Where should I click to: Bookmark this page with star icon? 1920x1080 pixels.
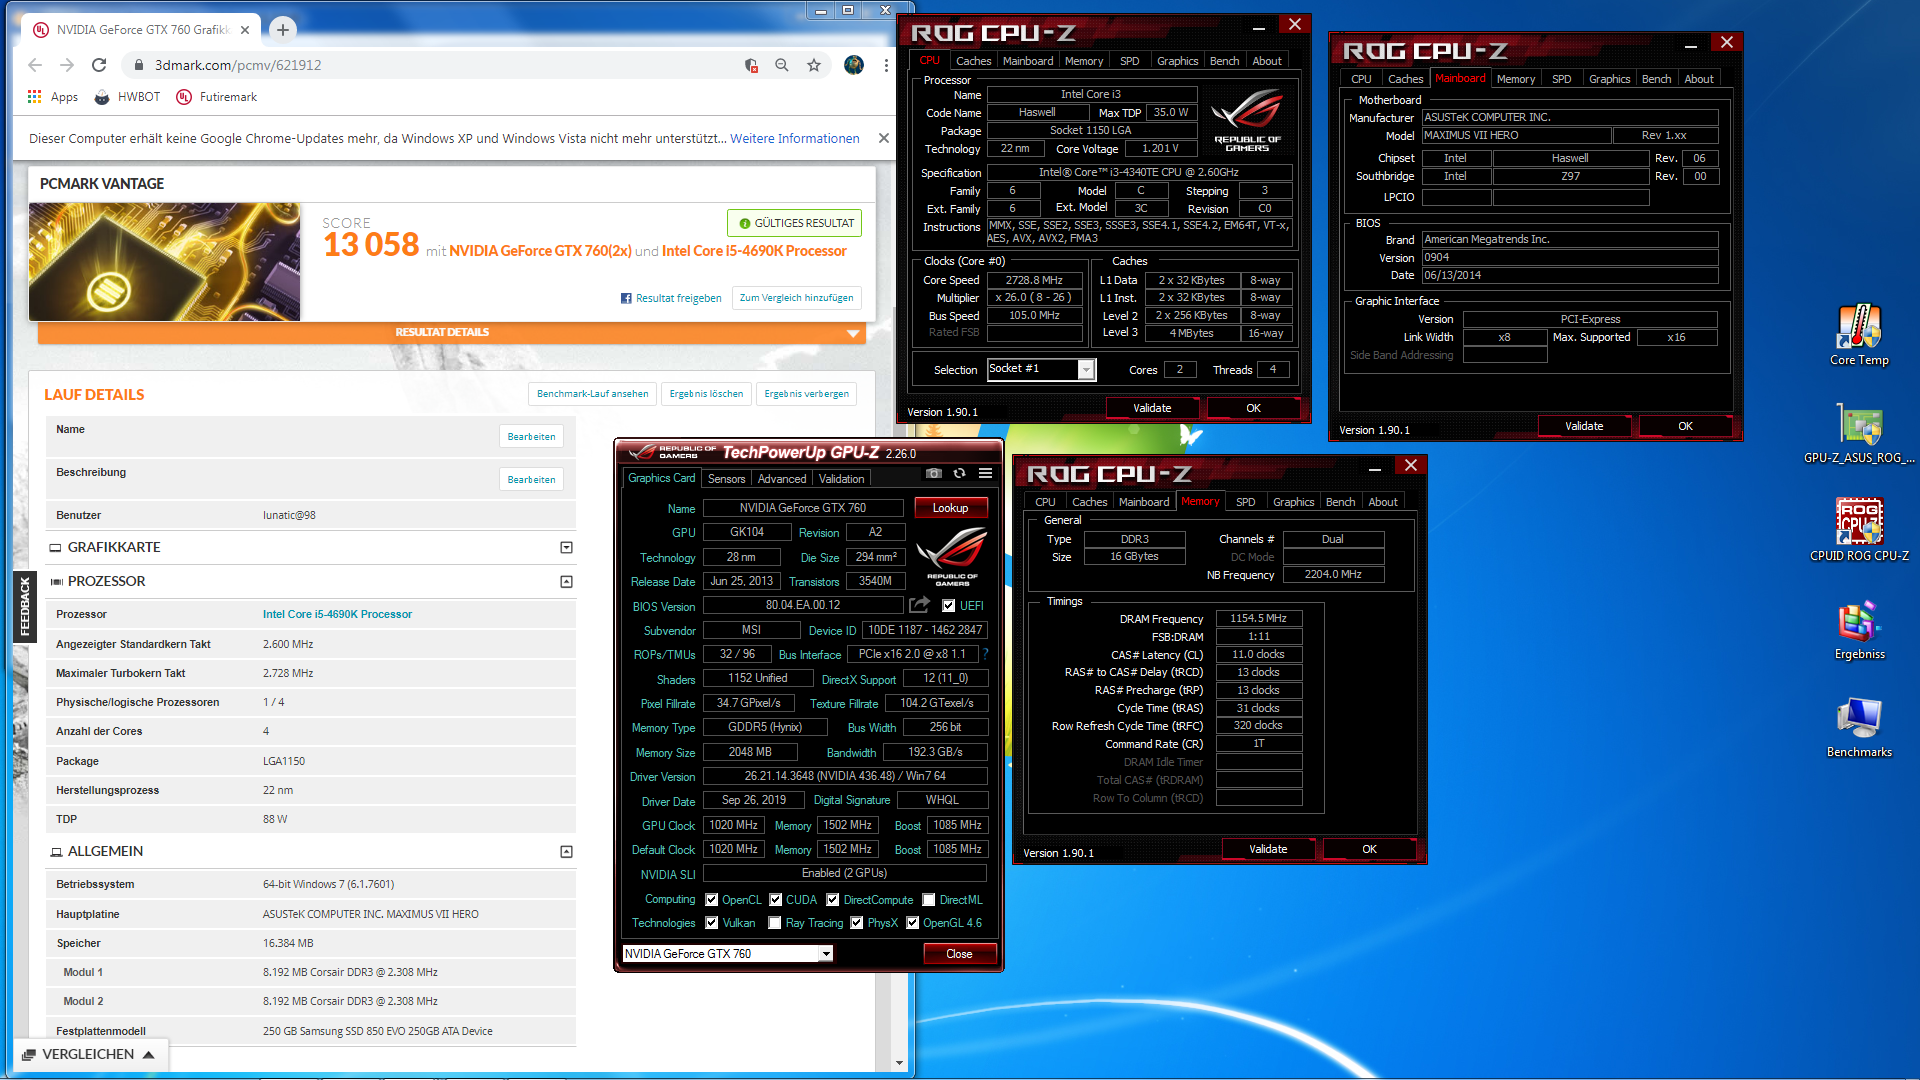pyautogui.click(x=814, y=65)
